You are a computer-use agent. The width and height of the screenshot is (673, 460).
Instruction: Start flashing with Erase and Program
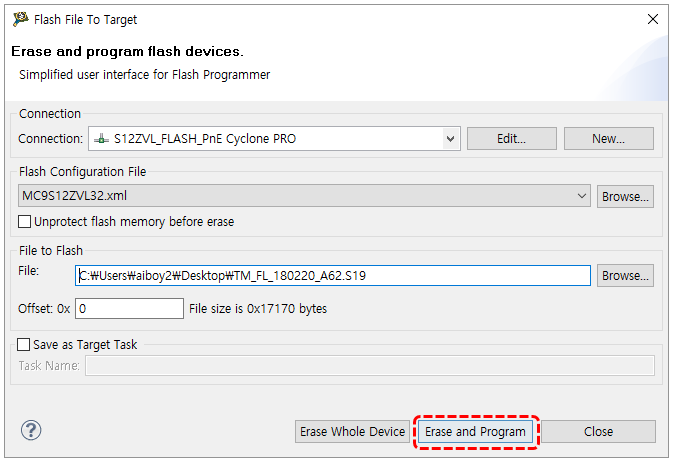pos(475,432)
